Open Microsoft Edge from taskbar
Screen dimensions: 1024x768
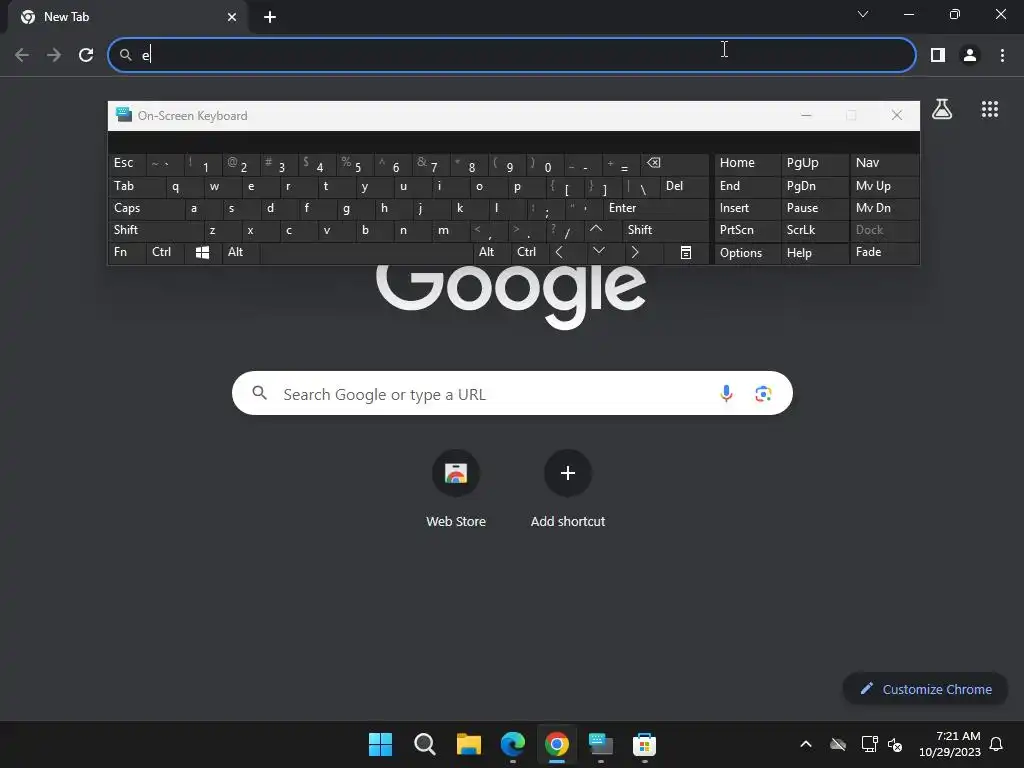[x=513, y=744]
